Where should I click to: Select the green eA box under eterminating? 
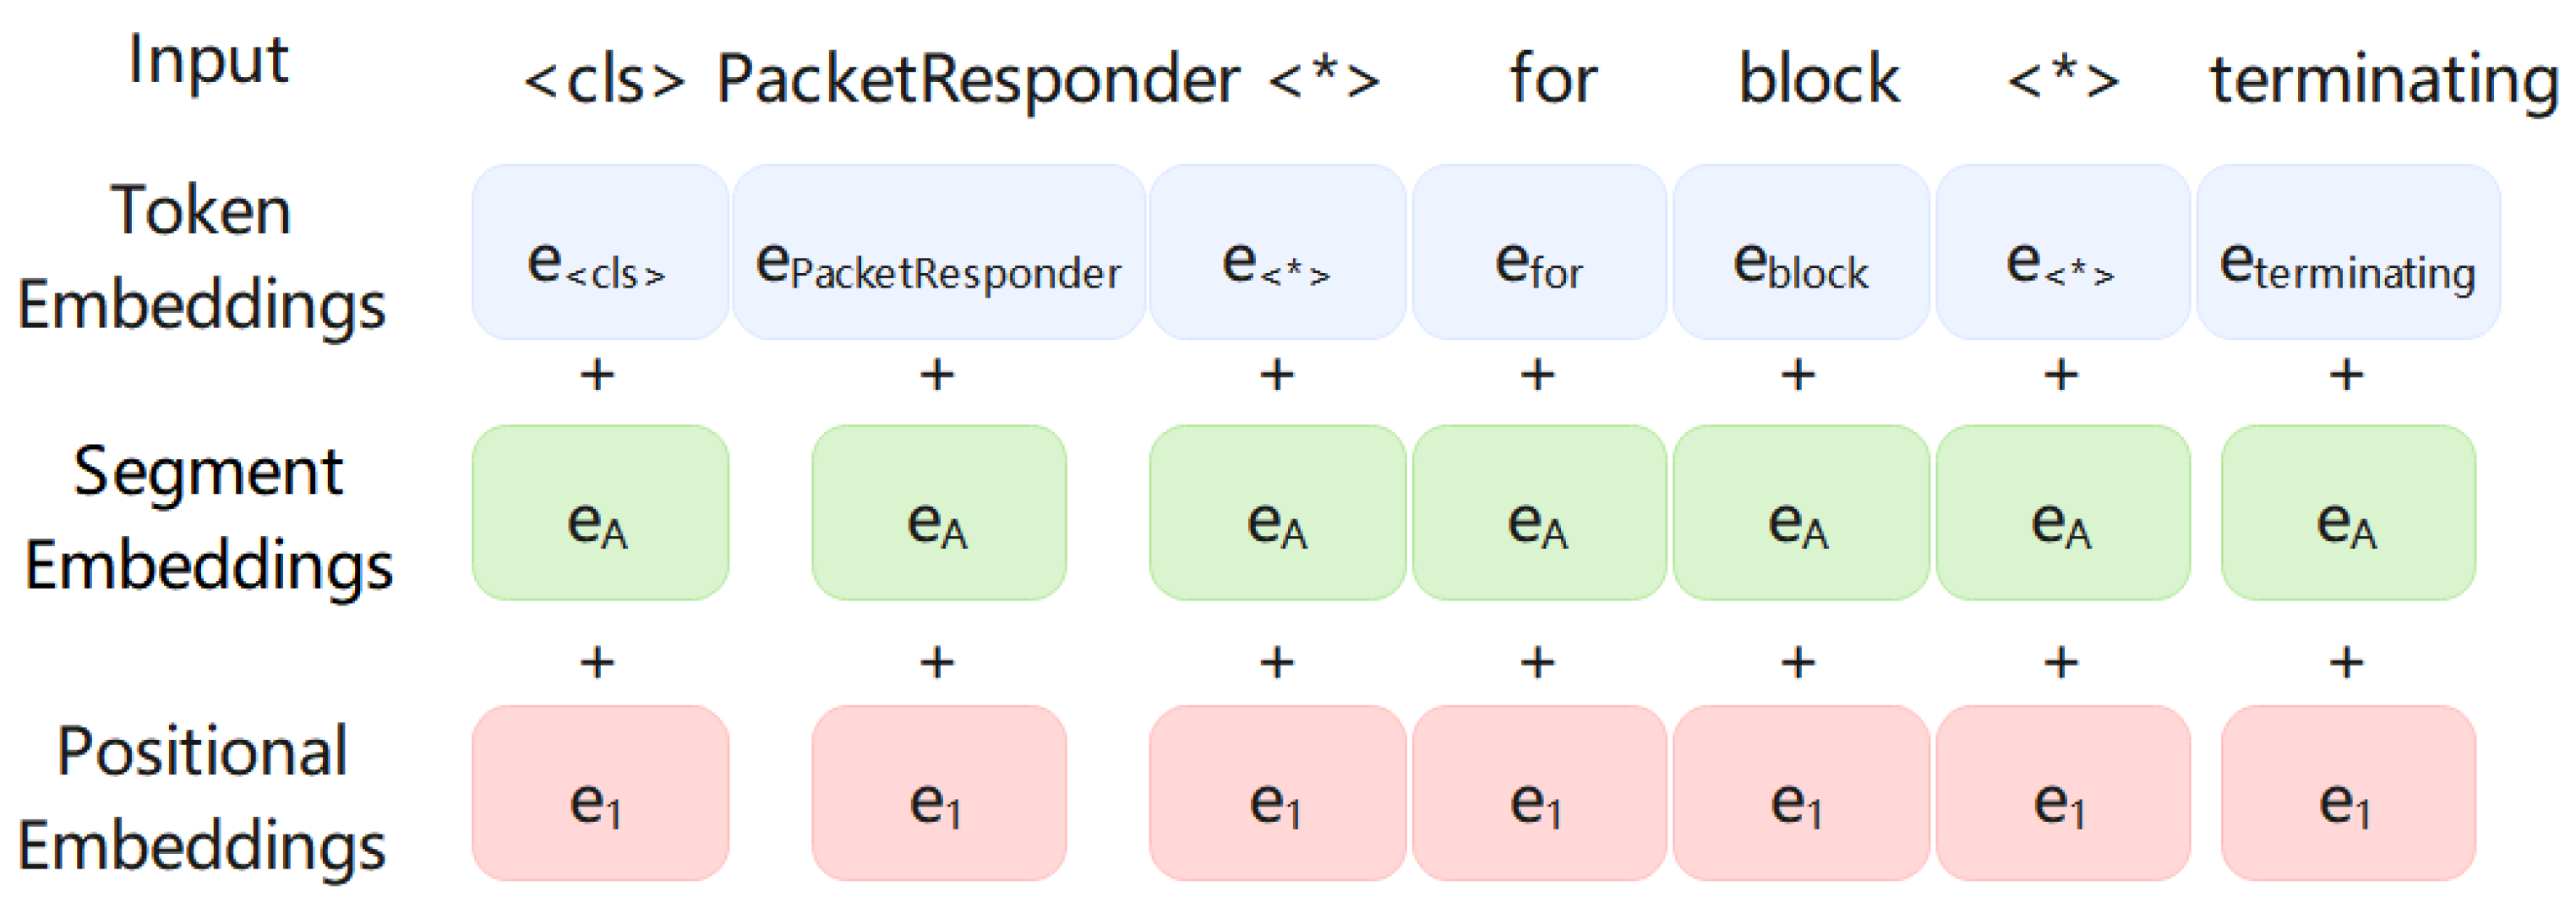point(2347,512)
